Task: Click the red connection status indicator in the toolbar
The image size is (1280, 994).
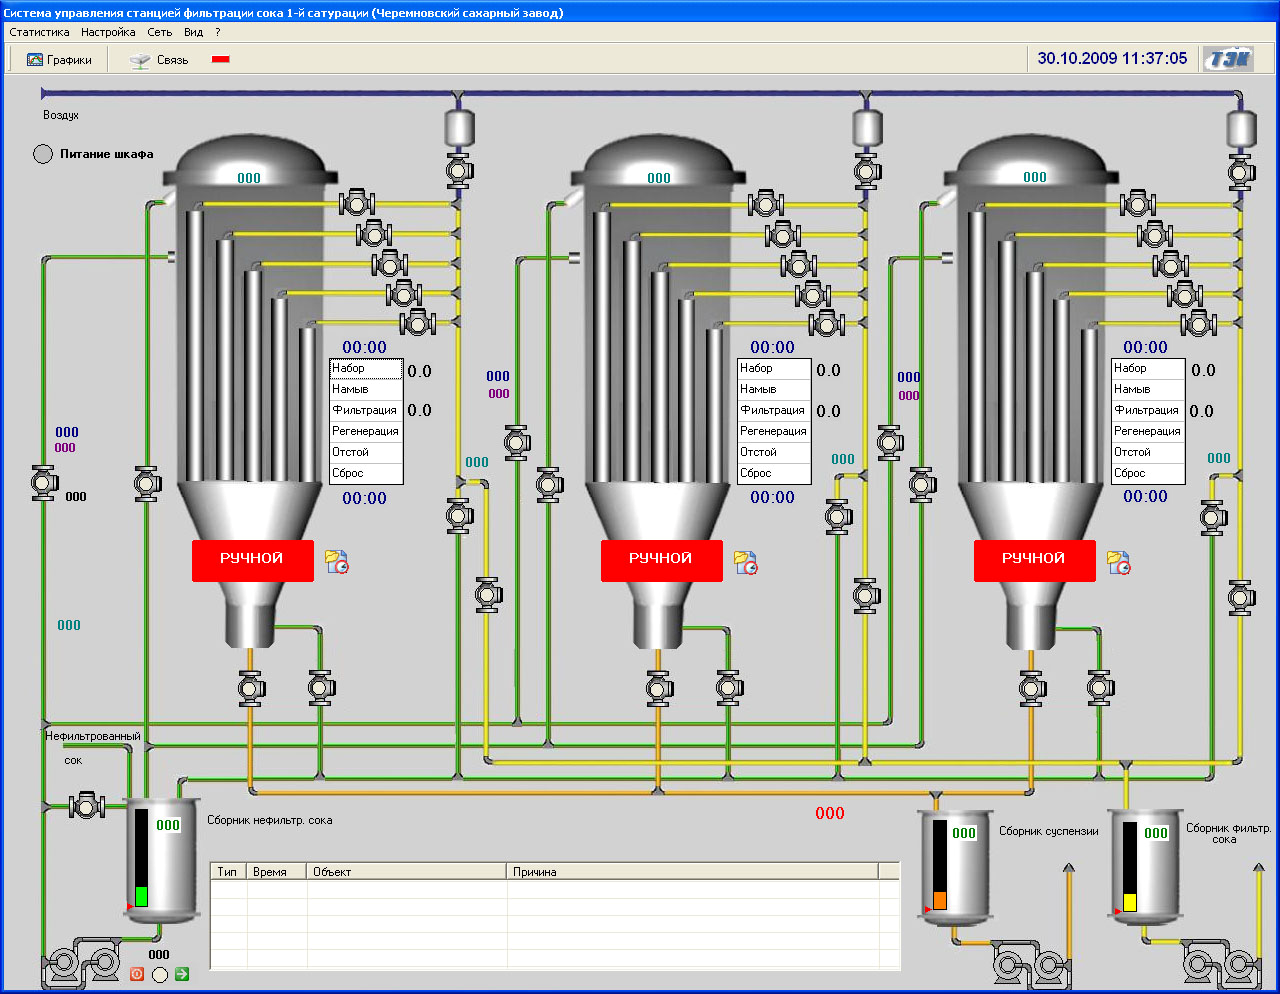Action: pyautogui.click(x=221, y=60)
